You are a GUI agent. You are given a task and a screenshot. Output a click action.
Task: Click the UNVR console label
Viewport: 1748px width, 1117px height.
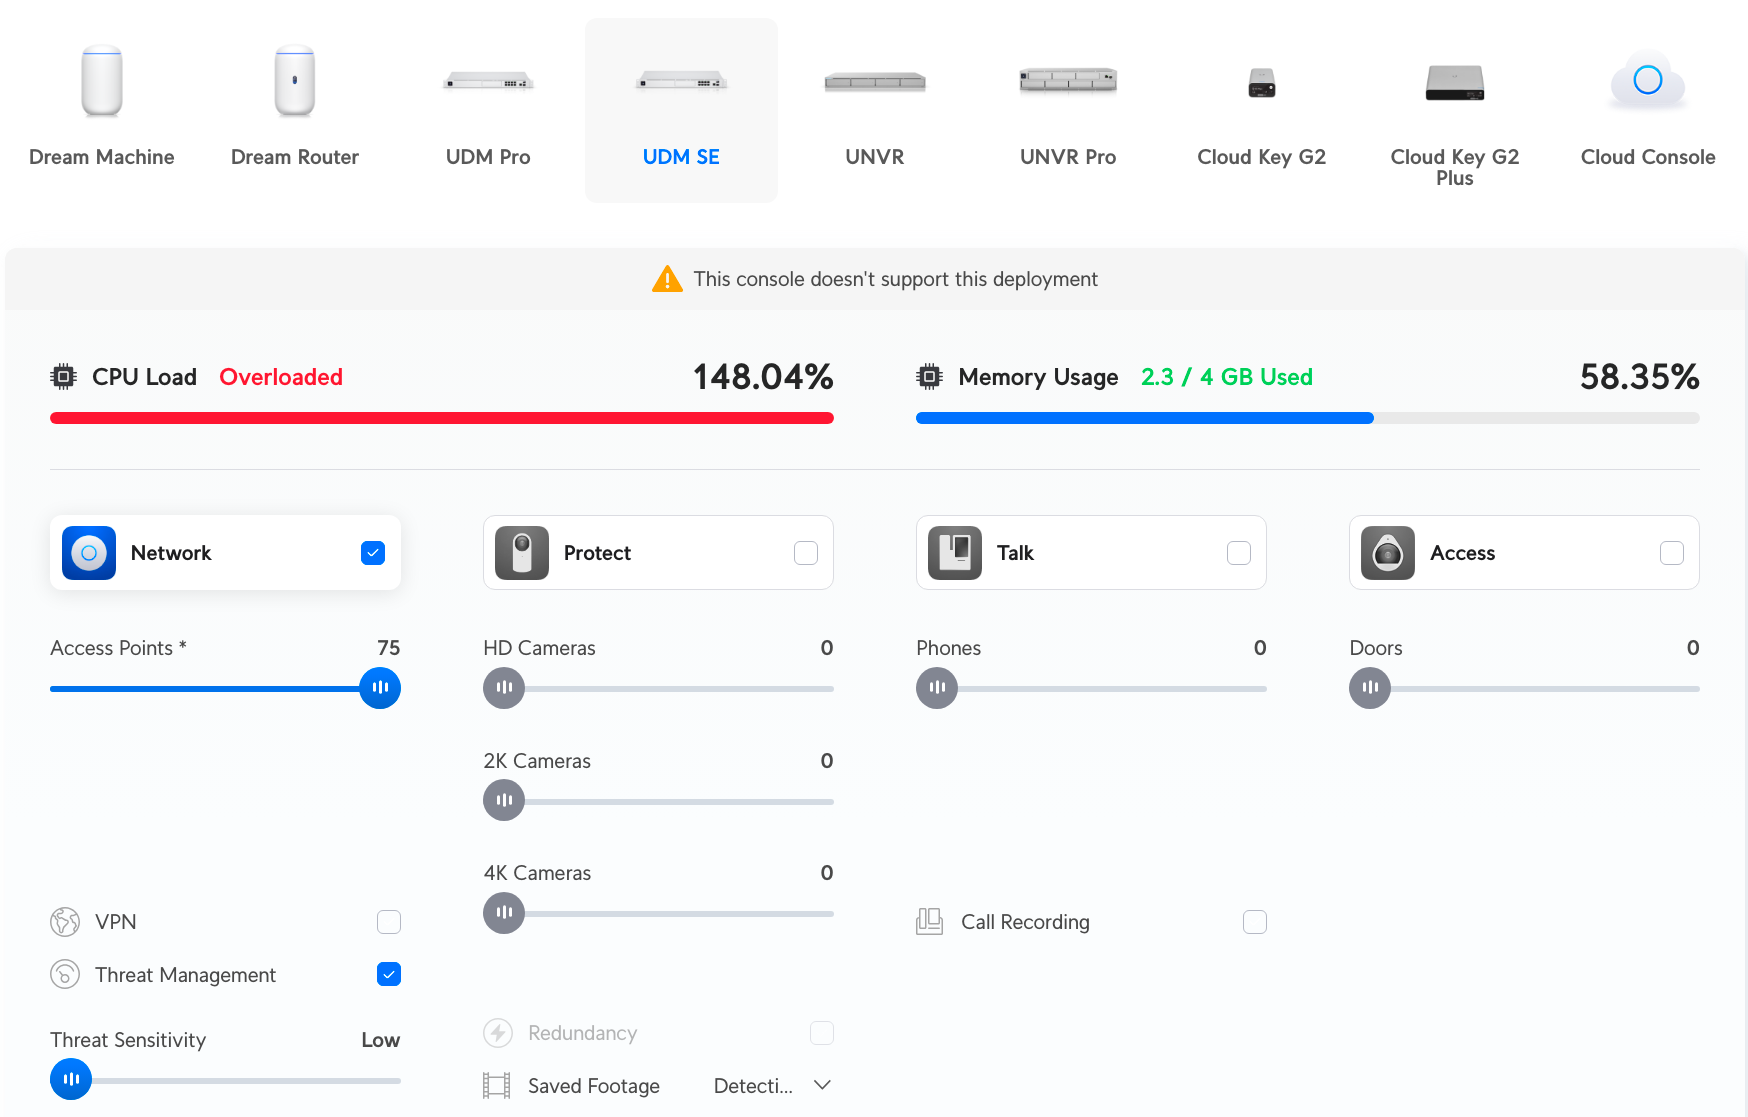tap(874, 157)
